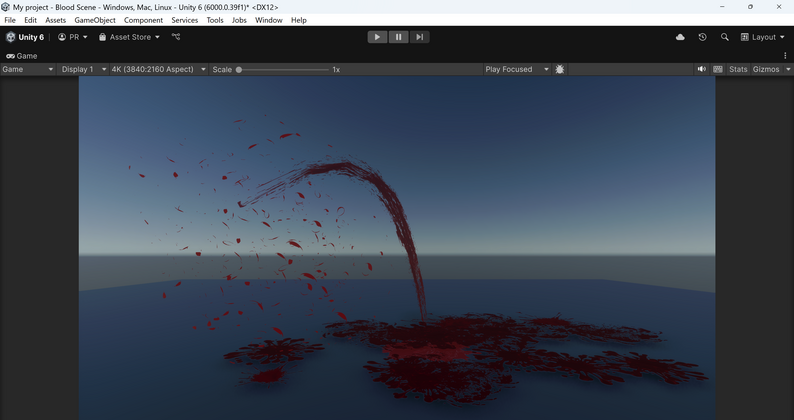Open the Play Focused dropdown
The height and width of the screenshot is (420, 794).
click(x=517, y=69)
